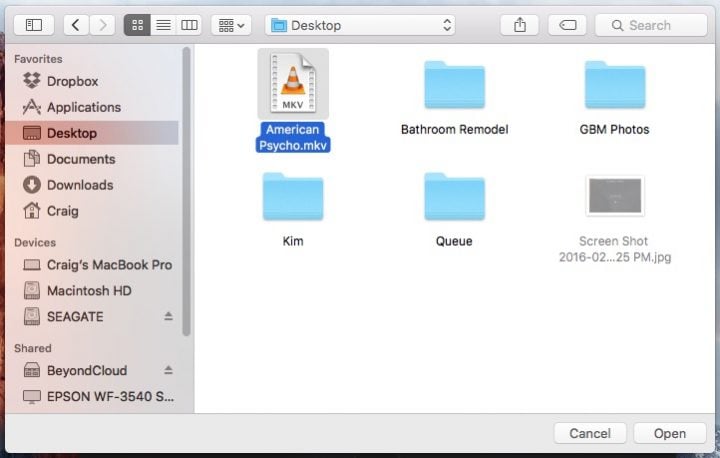The width and height of the screenshot is (720, 458).
Task: Select the American Psycho MKV file icon
Action: click(x=293, y=84)
